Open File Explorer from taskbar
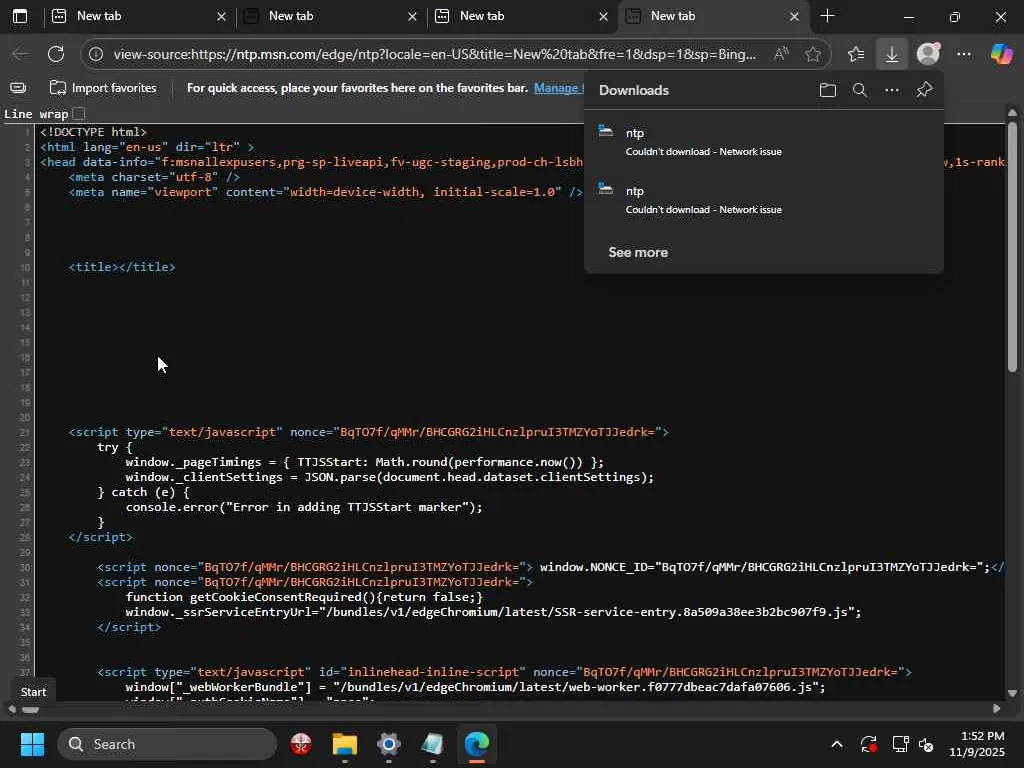 (345, 744)
